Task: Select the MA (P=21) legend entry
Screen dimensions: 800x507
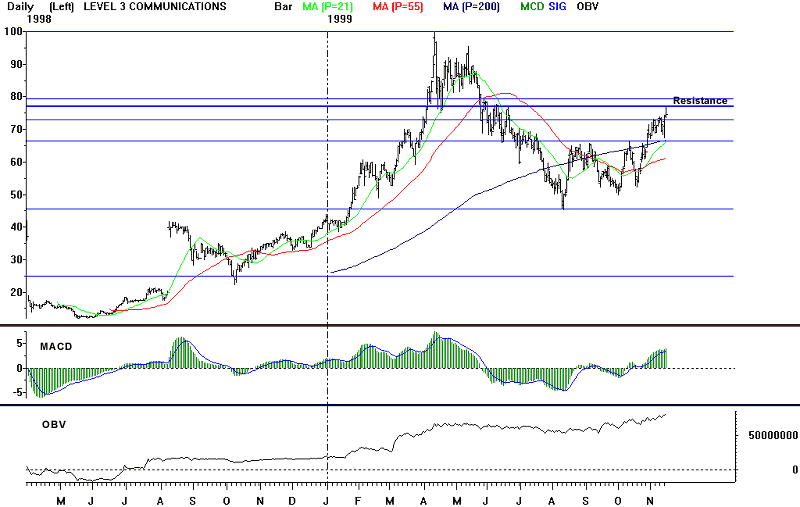Action: (328, 7)
